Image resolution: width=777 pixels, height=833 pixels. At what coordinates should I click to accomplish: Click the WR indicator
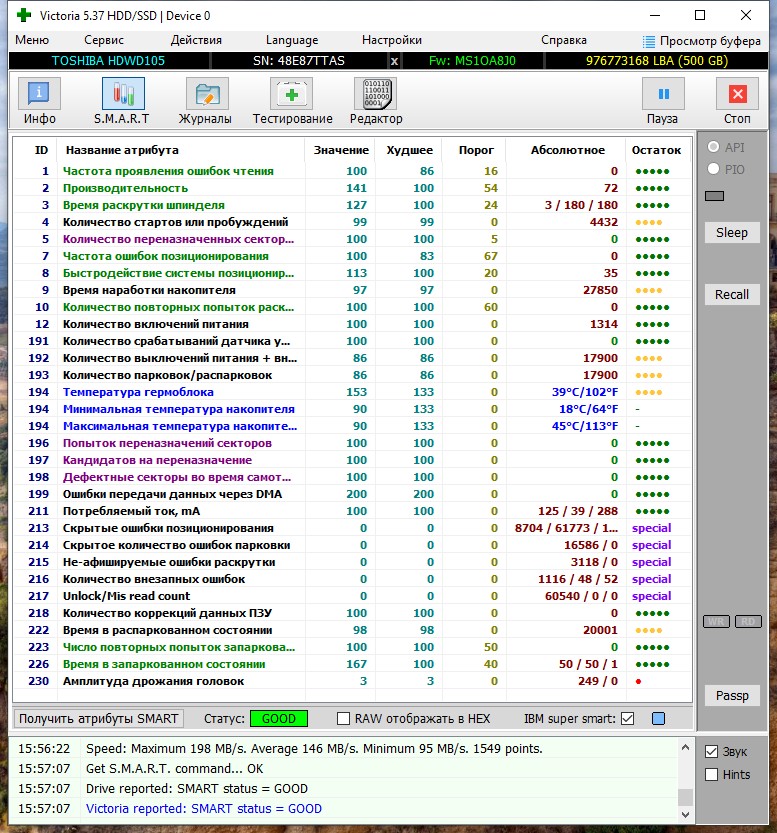point(716,622)
